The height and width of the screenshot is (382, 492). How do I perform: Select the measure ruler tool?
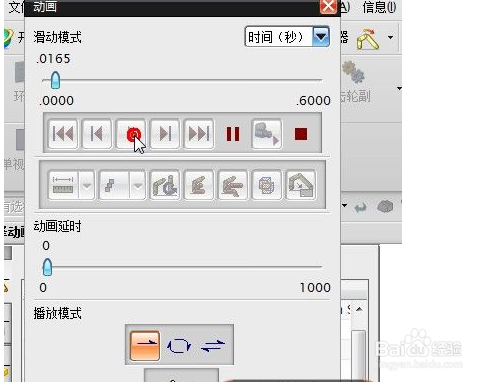point(63,185)
